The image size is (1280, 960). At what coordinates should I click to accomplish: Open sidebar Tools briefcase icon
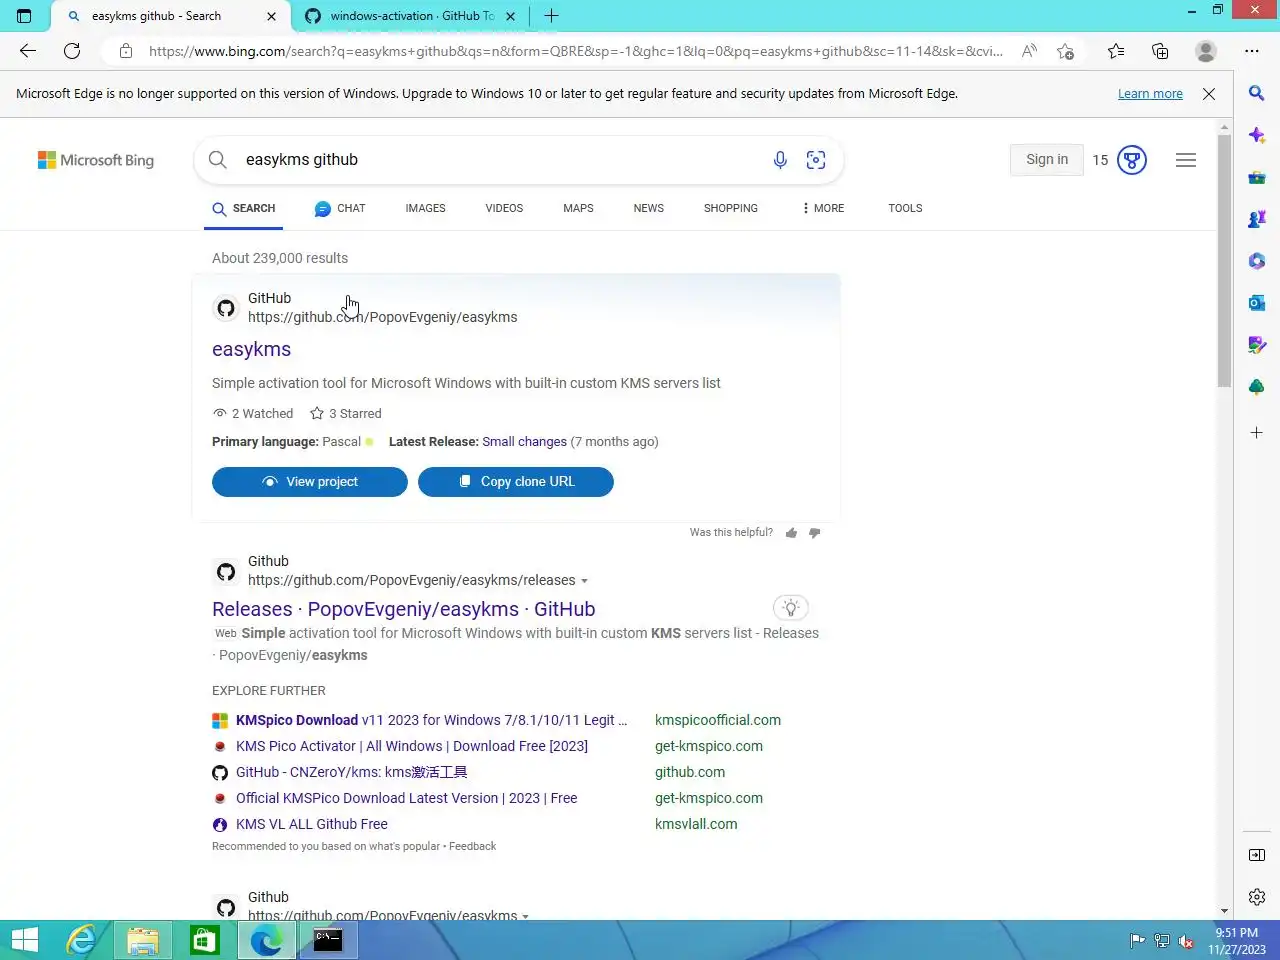[1257, 177]
